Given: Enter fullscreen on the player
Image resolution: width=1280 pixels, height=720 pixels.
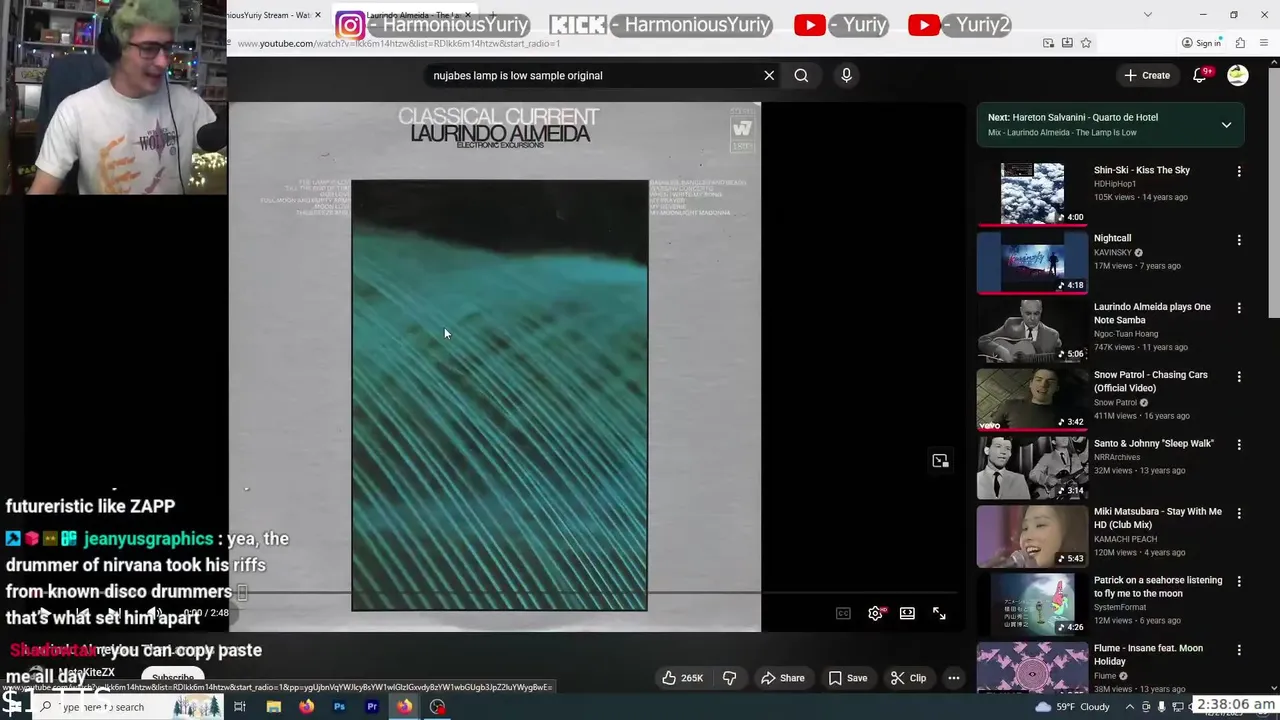Looking at the screenshot, I should point(939,613).
